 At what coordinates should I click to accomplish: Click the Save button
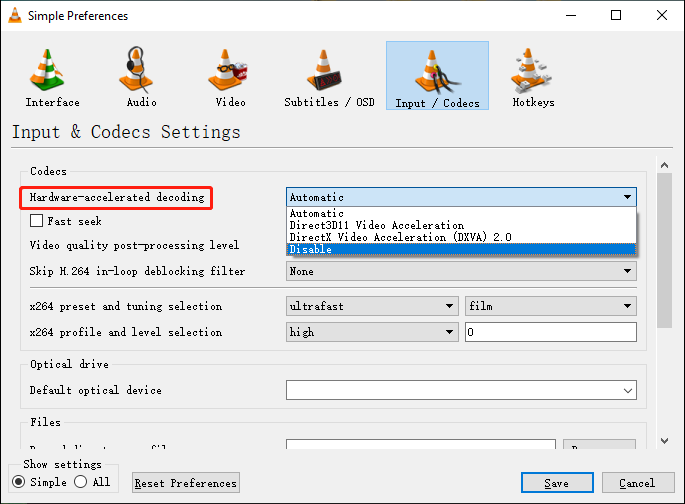[x=557, y=483]
